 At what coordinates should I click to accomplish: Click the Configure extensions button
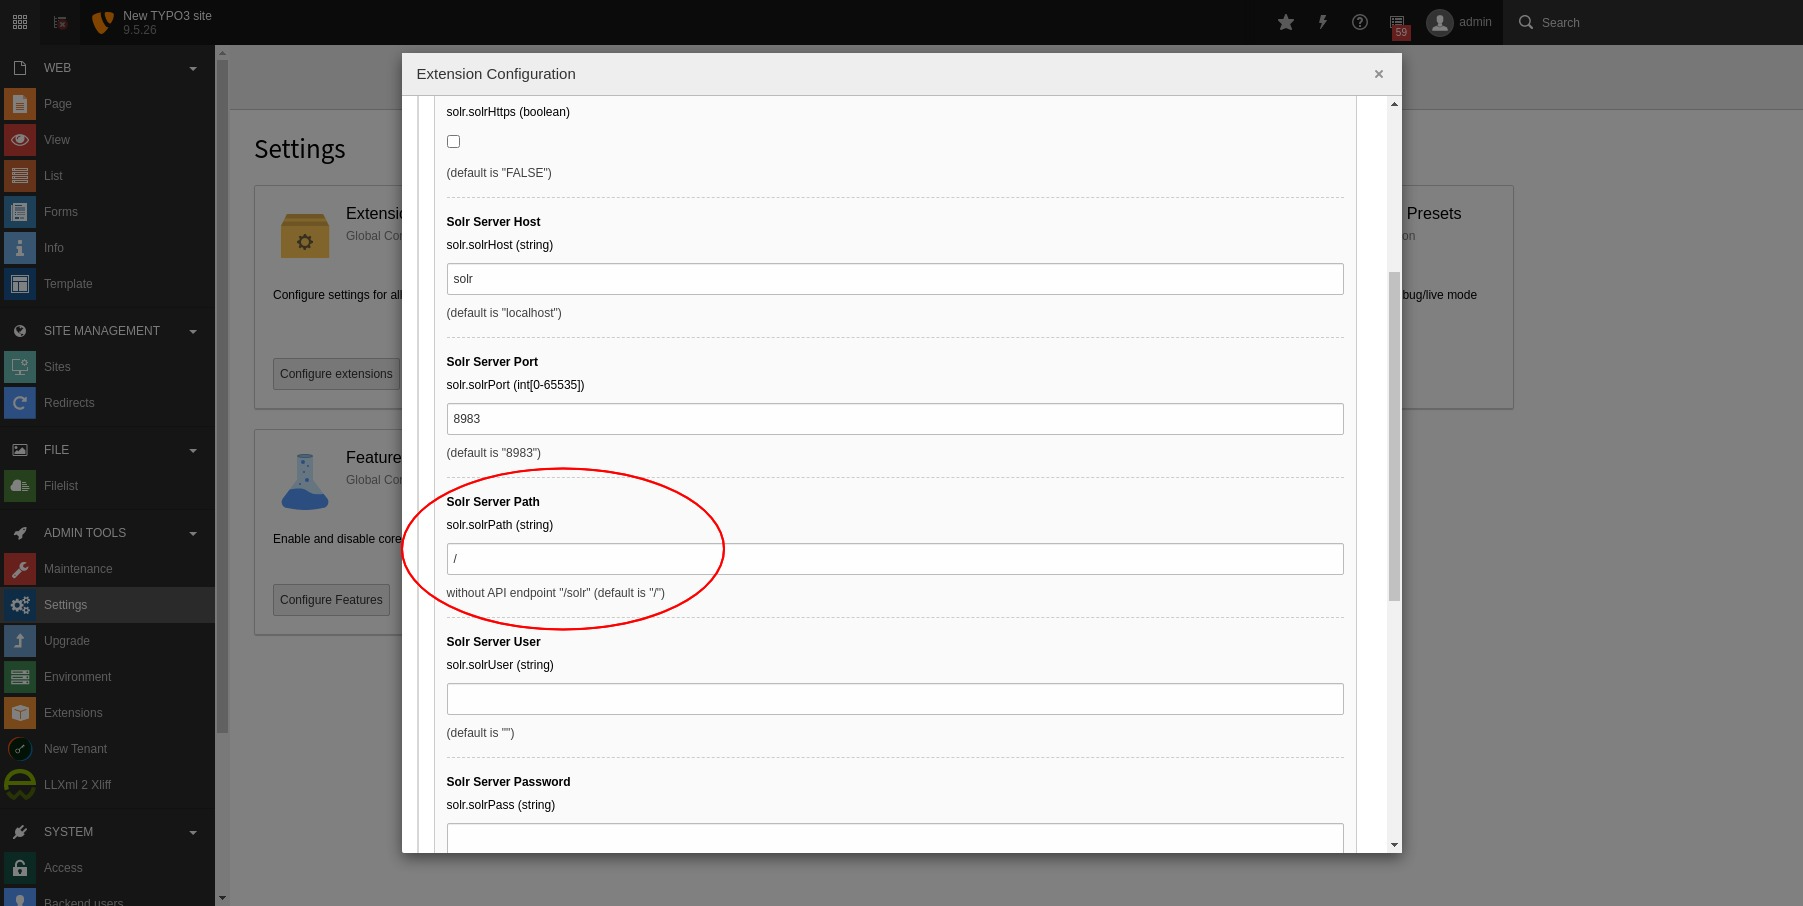pyautogui.click(x=336, y=374)
